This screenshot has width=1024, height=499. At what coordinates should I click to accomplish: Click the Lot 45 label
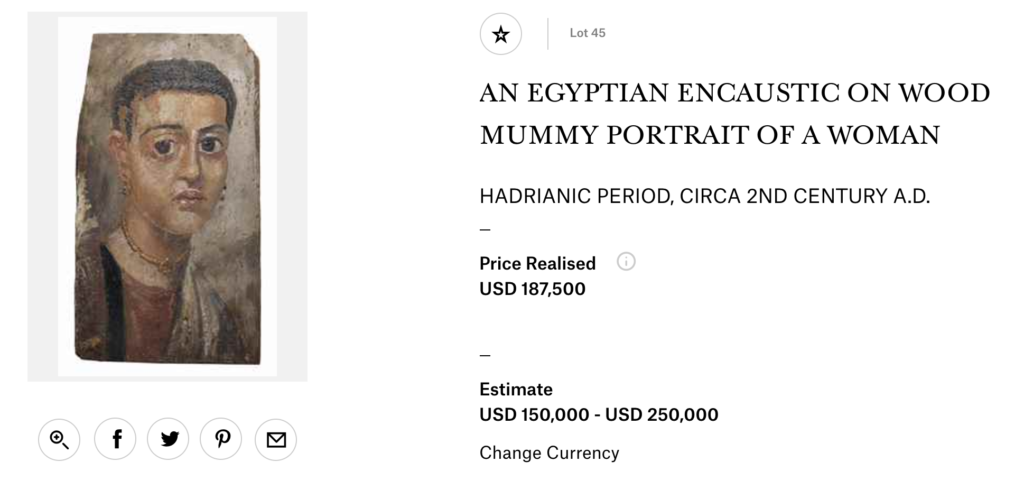point(587,33)
